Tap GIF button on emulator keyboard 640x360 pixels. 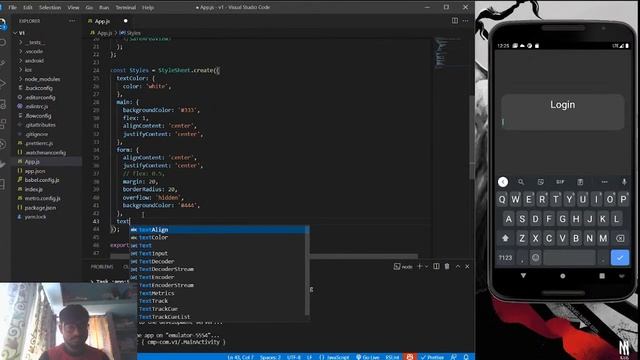pyautogui.click(x=560, y=182)
